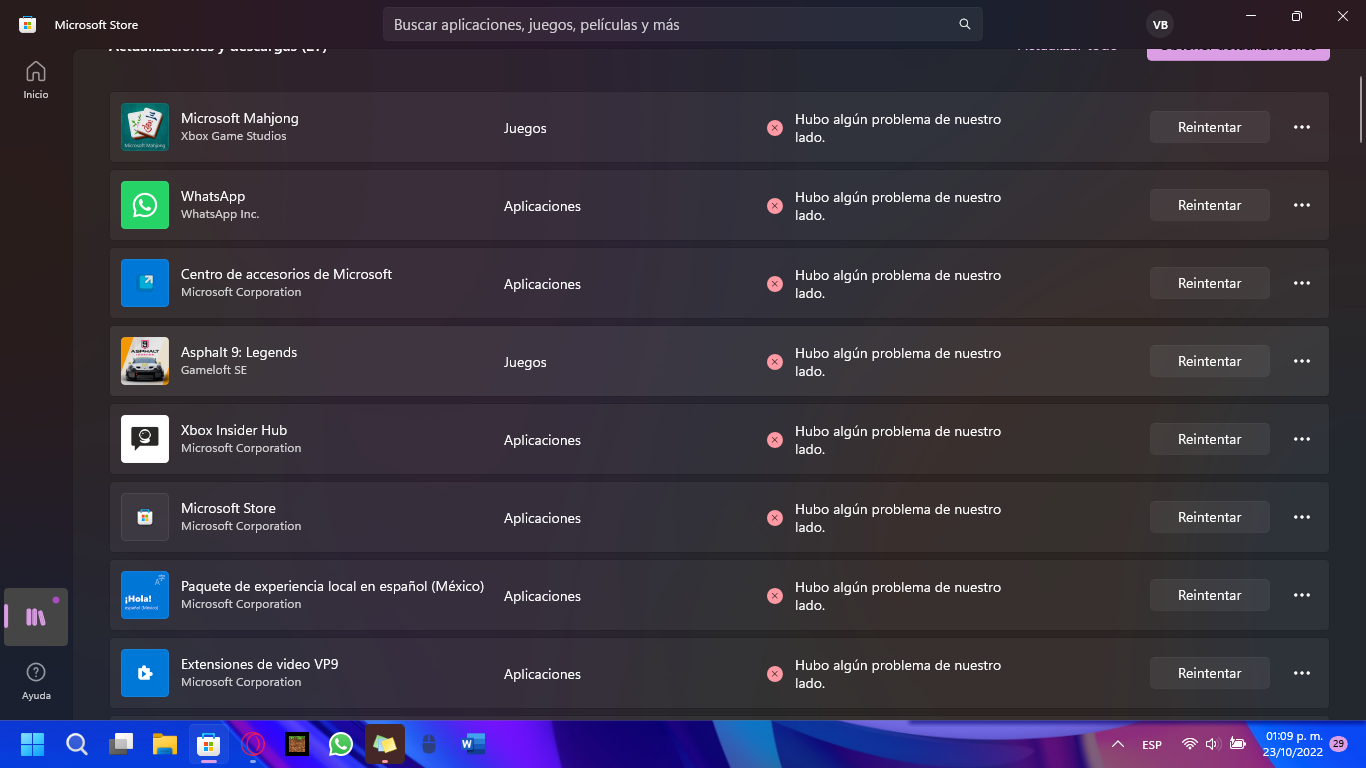Click Reintentar in the Microsoft Store row
This screenshot has height=768, width=1366.
pos(1210,517)
